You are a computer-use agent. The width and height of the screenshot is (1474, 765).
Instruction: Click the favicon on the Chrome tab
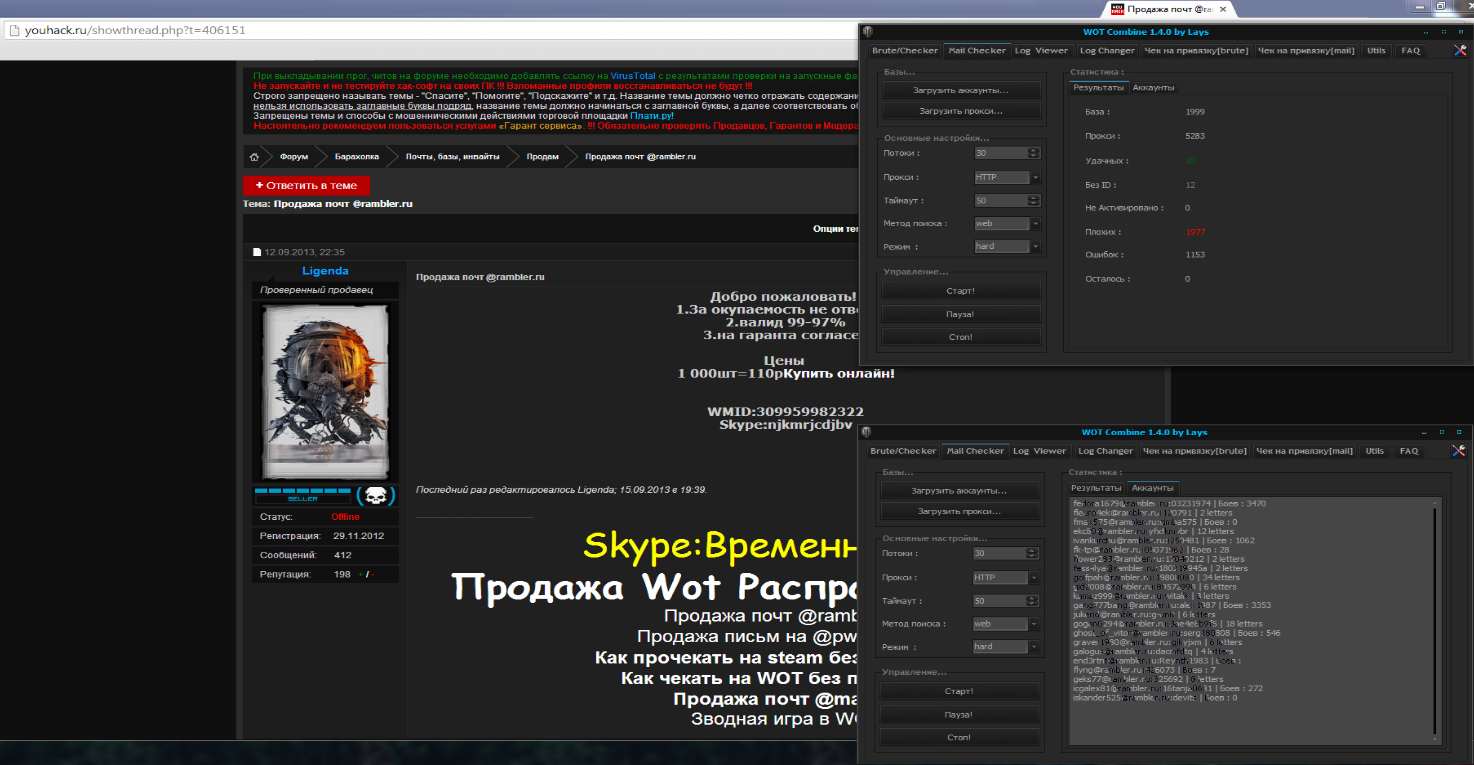[1117, 9]
